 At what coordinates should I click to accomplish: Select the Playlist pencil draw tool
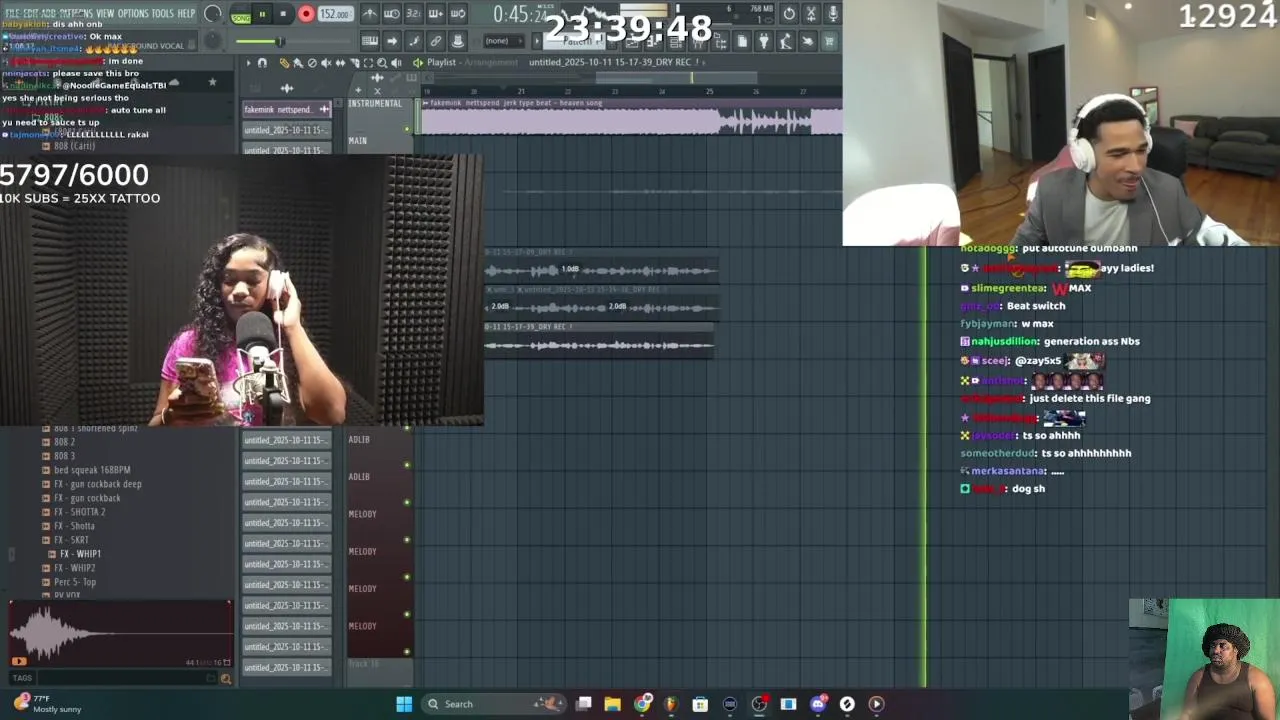(x=284, y=63)
